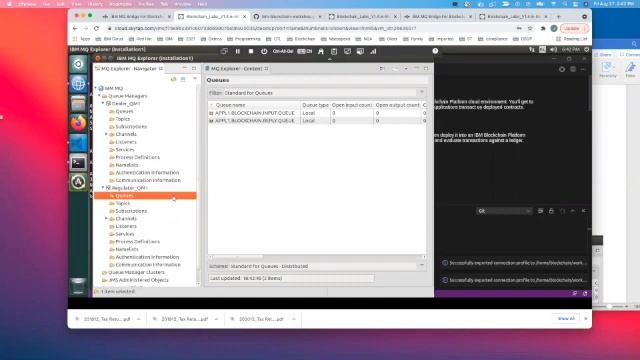Click the green refresh icon in Navigator toolbar

coord(173,79)
